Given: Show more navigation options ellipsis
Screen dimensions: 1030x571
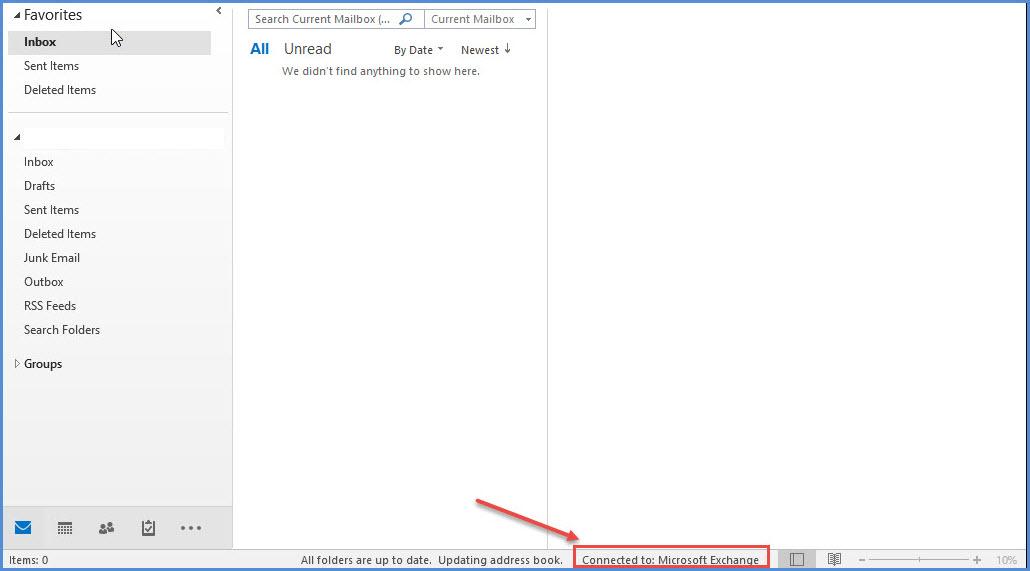Looking at the screenshot, I should [190, 528].
